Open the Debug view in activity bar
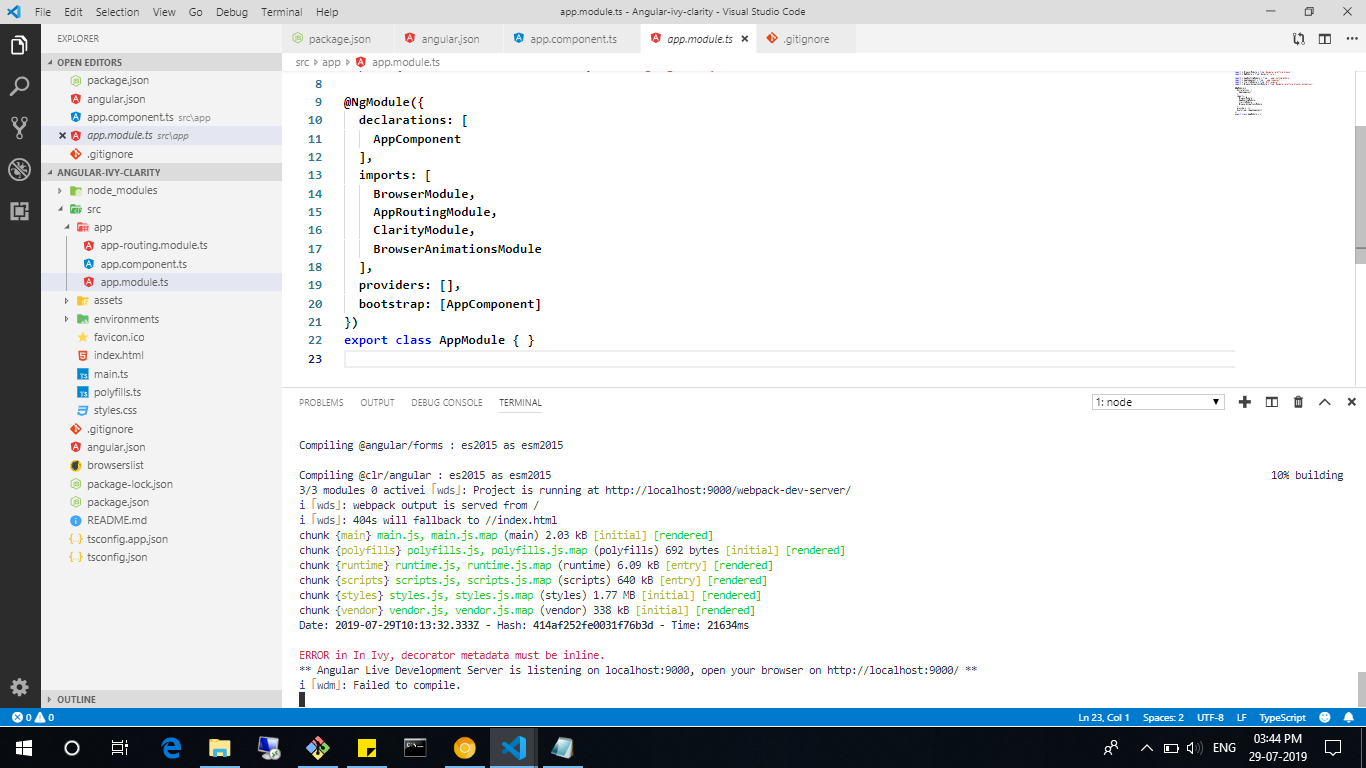This screenshot has width=1366, height=768. click(x=19, y=169)
